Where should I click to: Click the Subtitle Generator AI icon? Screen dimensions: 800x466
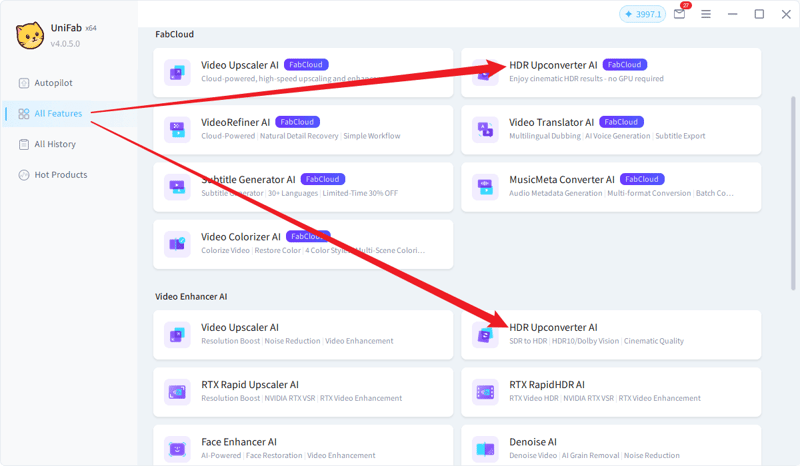point(177,187)
